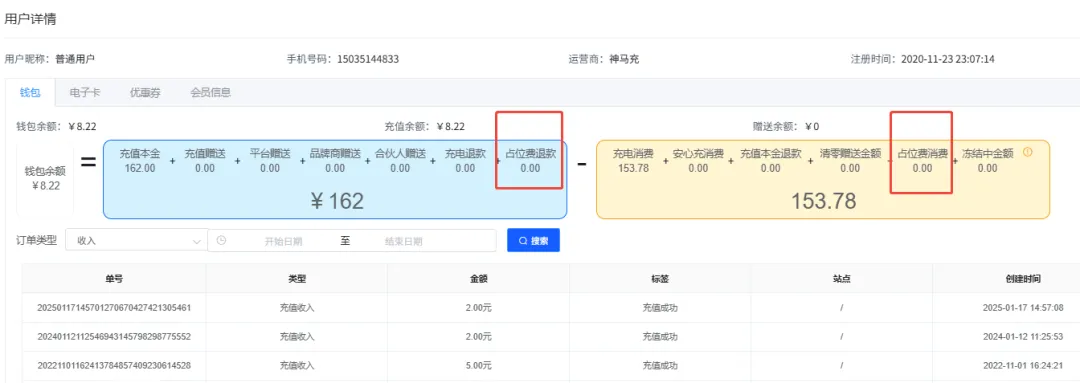Click the 清零赠送金额 0.00 item

click(851, 161)
